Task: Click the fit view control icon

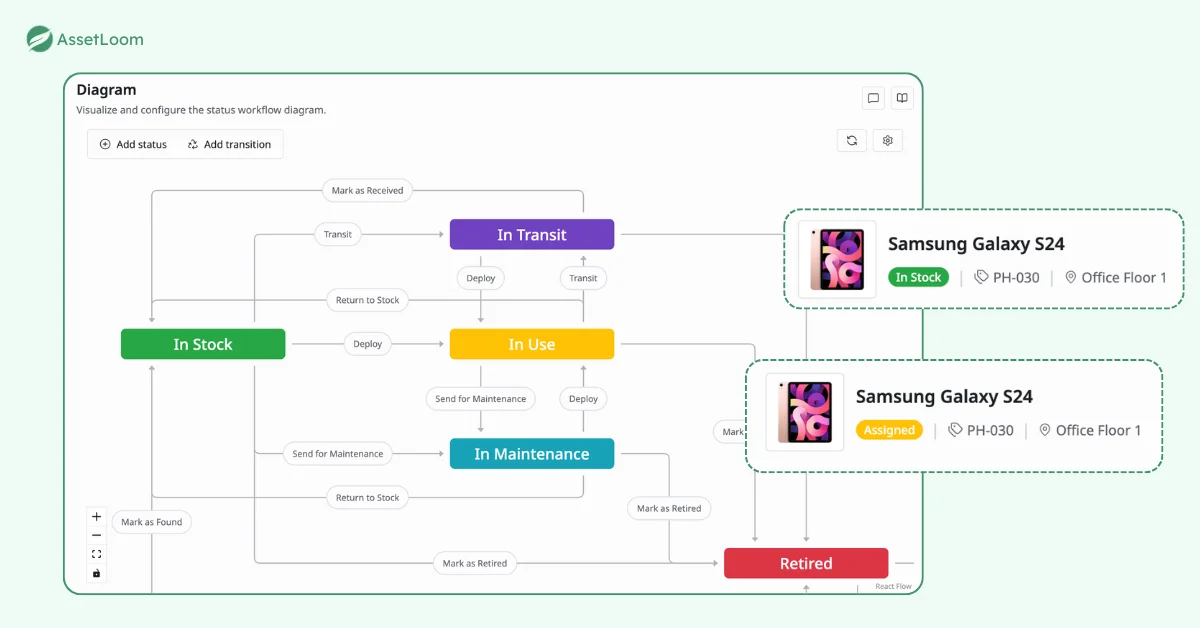Action: tap(97, 554)
